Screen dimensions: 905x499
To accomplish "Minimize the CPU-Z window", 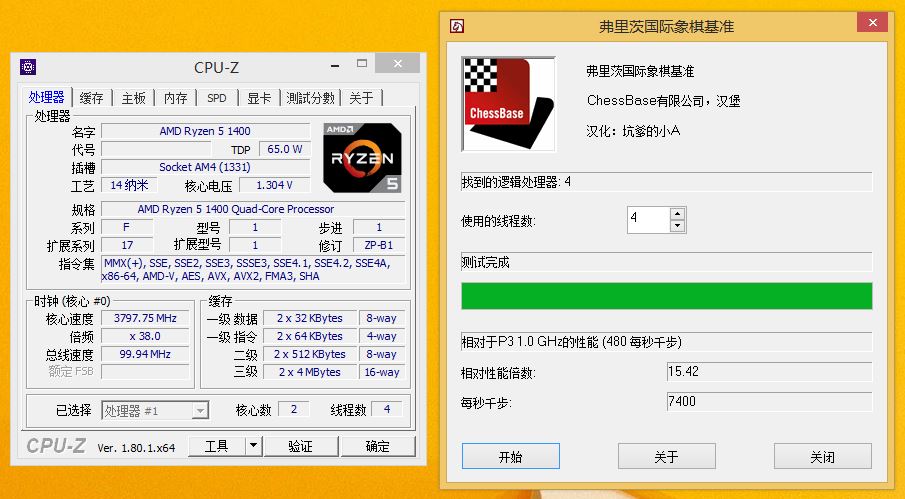I will (x=335, y=66).
